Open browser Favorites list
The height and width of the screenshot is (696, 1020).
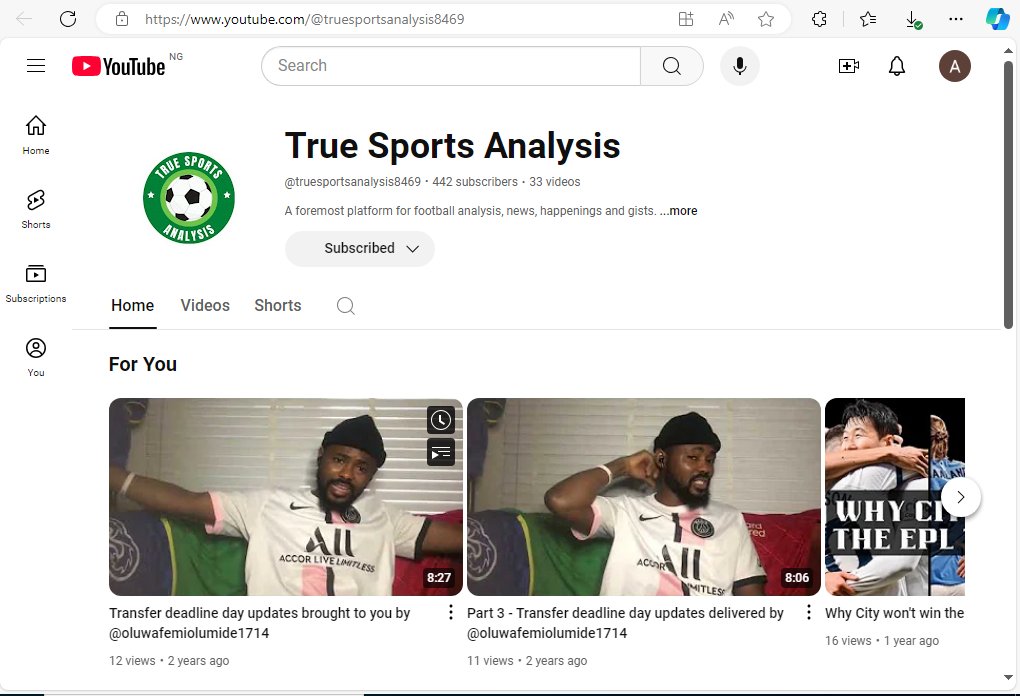coord(868,19)
